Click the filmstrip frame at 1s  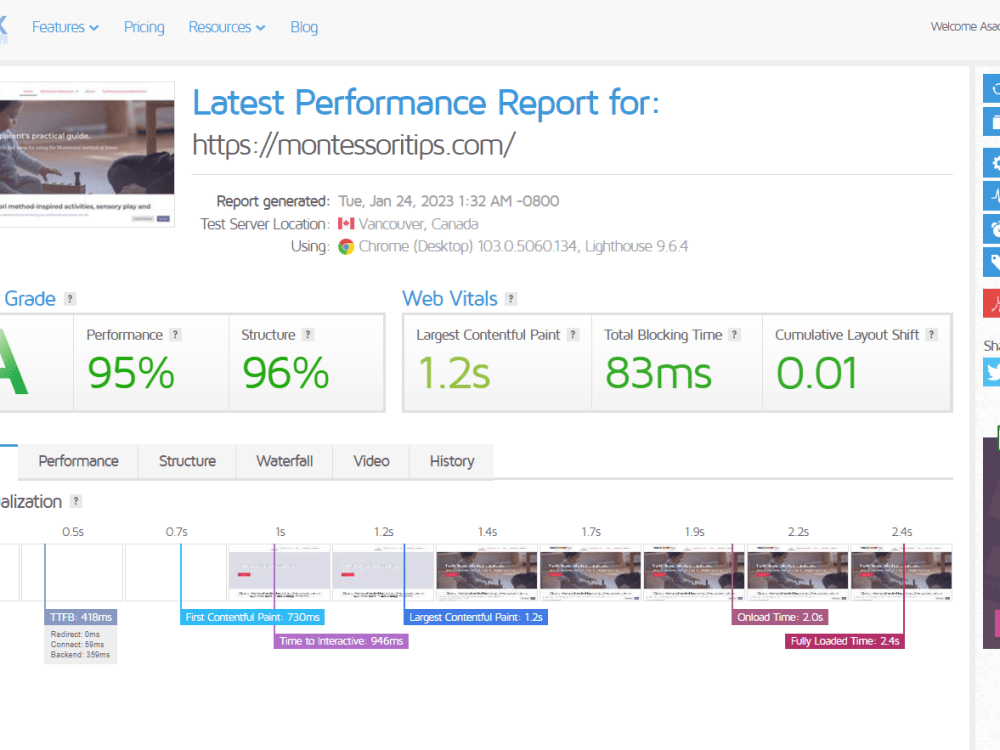point(279,572)
